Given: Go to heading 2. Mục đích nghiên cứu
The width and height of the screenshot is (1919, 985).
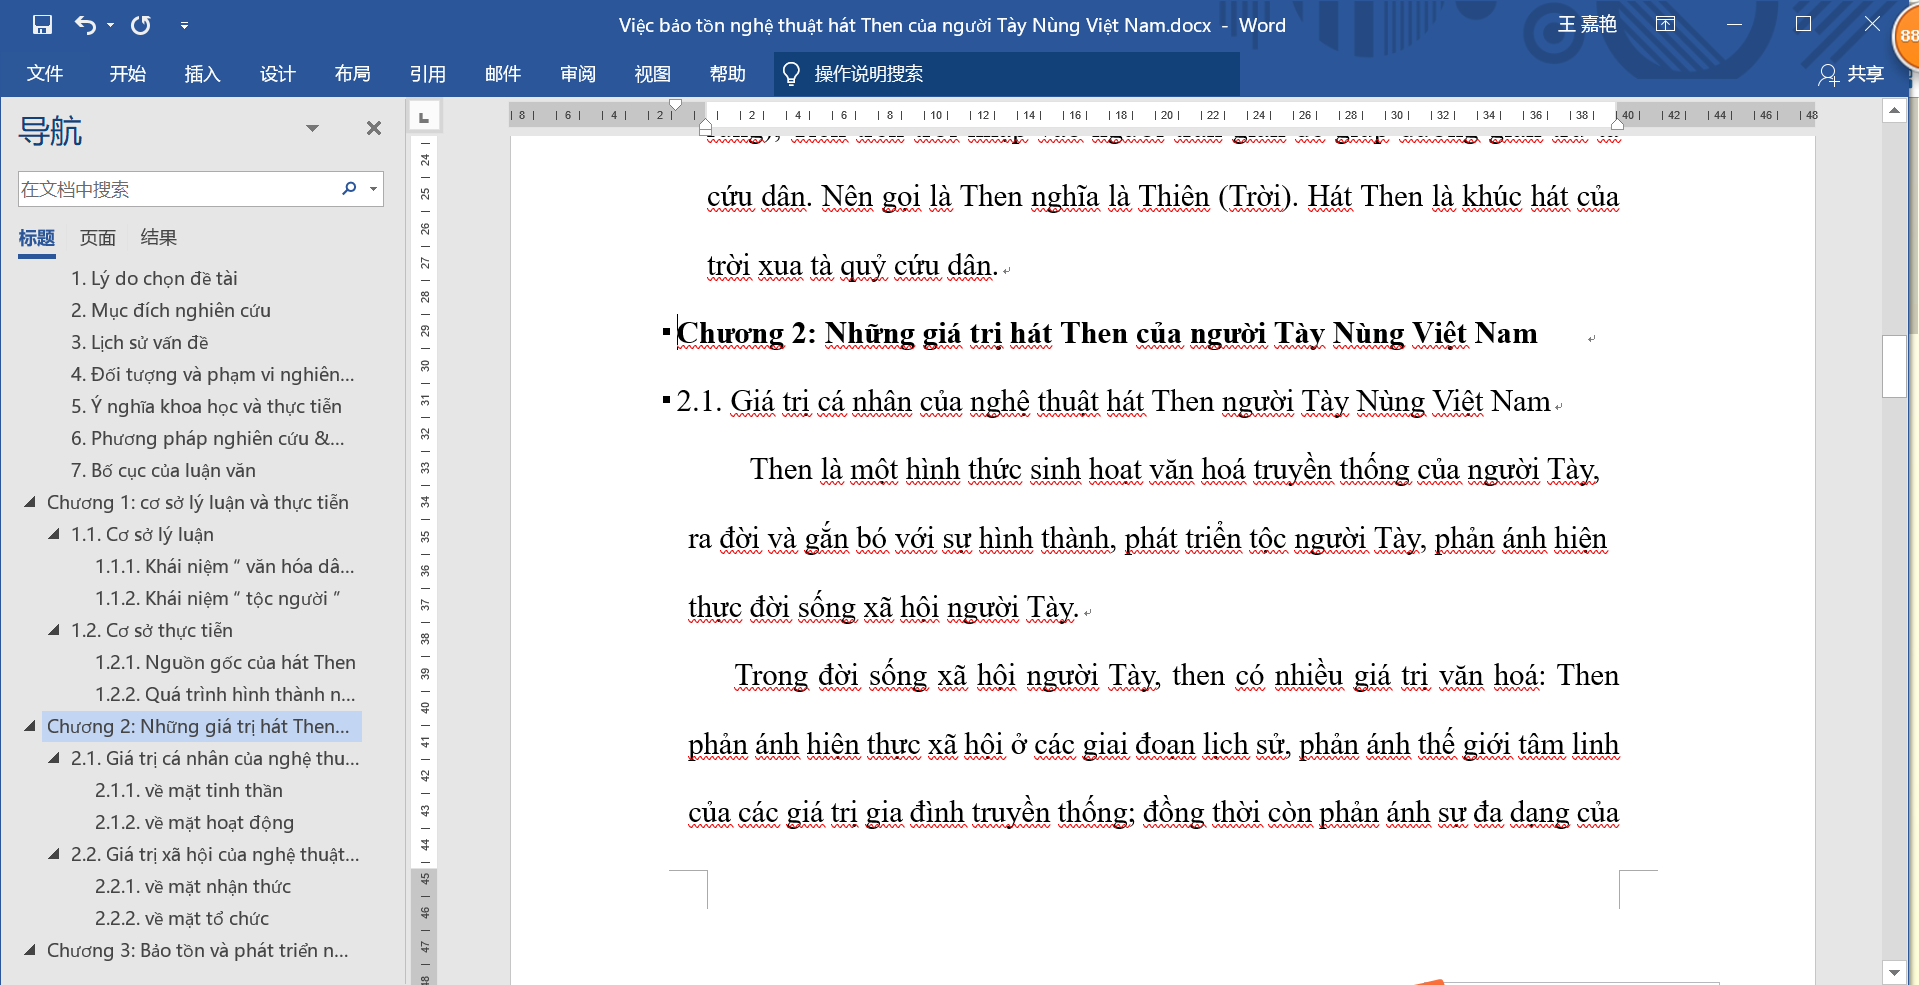Looking at the screenshot, I should click(x=171, y=310).
